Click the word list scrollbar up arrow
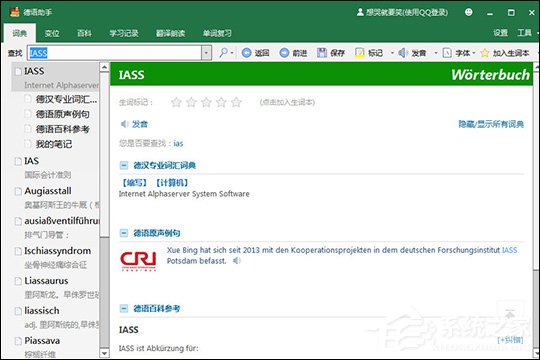540x360 pixels. point(104,67)
